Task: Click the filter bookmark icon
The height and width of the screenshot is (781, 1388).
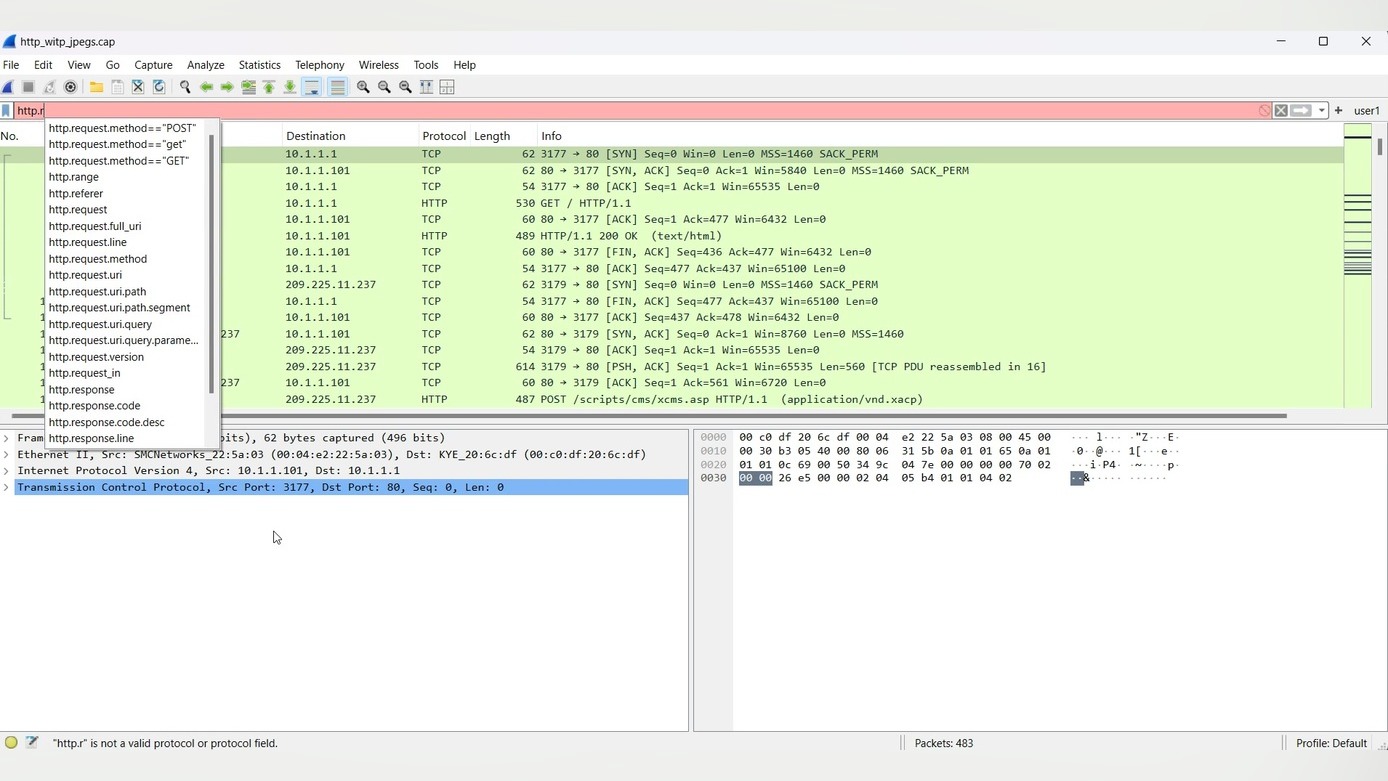Action: tap(7, 111)
